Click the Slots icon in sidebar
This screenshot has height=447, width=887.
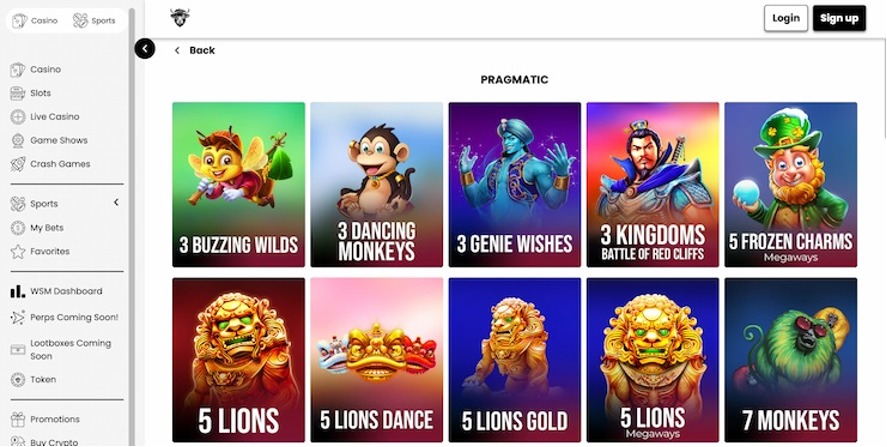pos(18,93)
